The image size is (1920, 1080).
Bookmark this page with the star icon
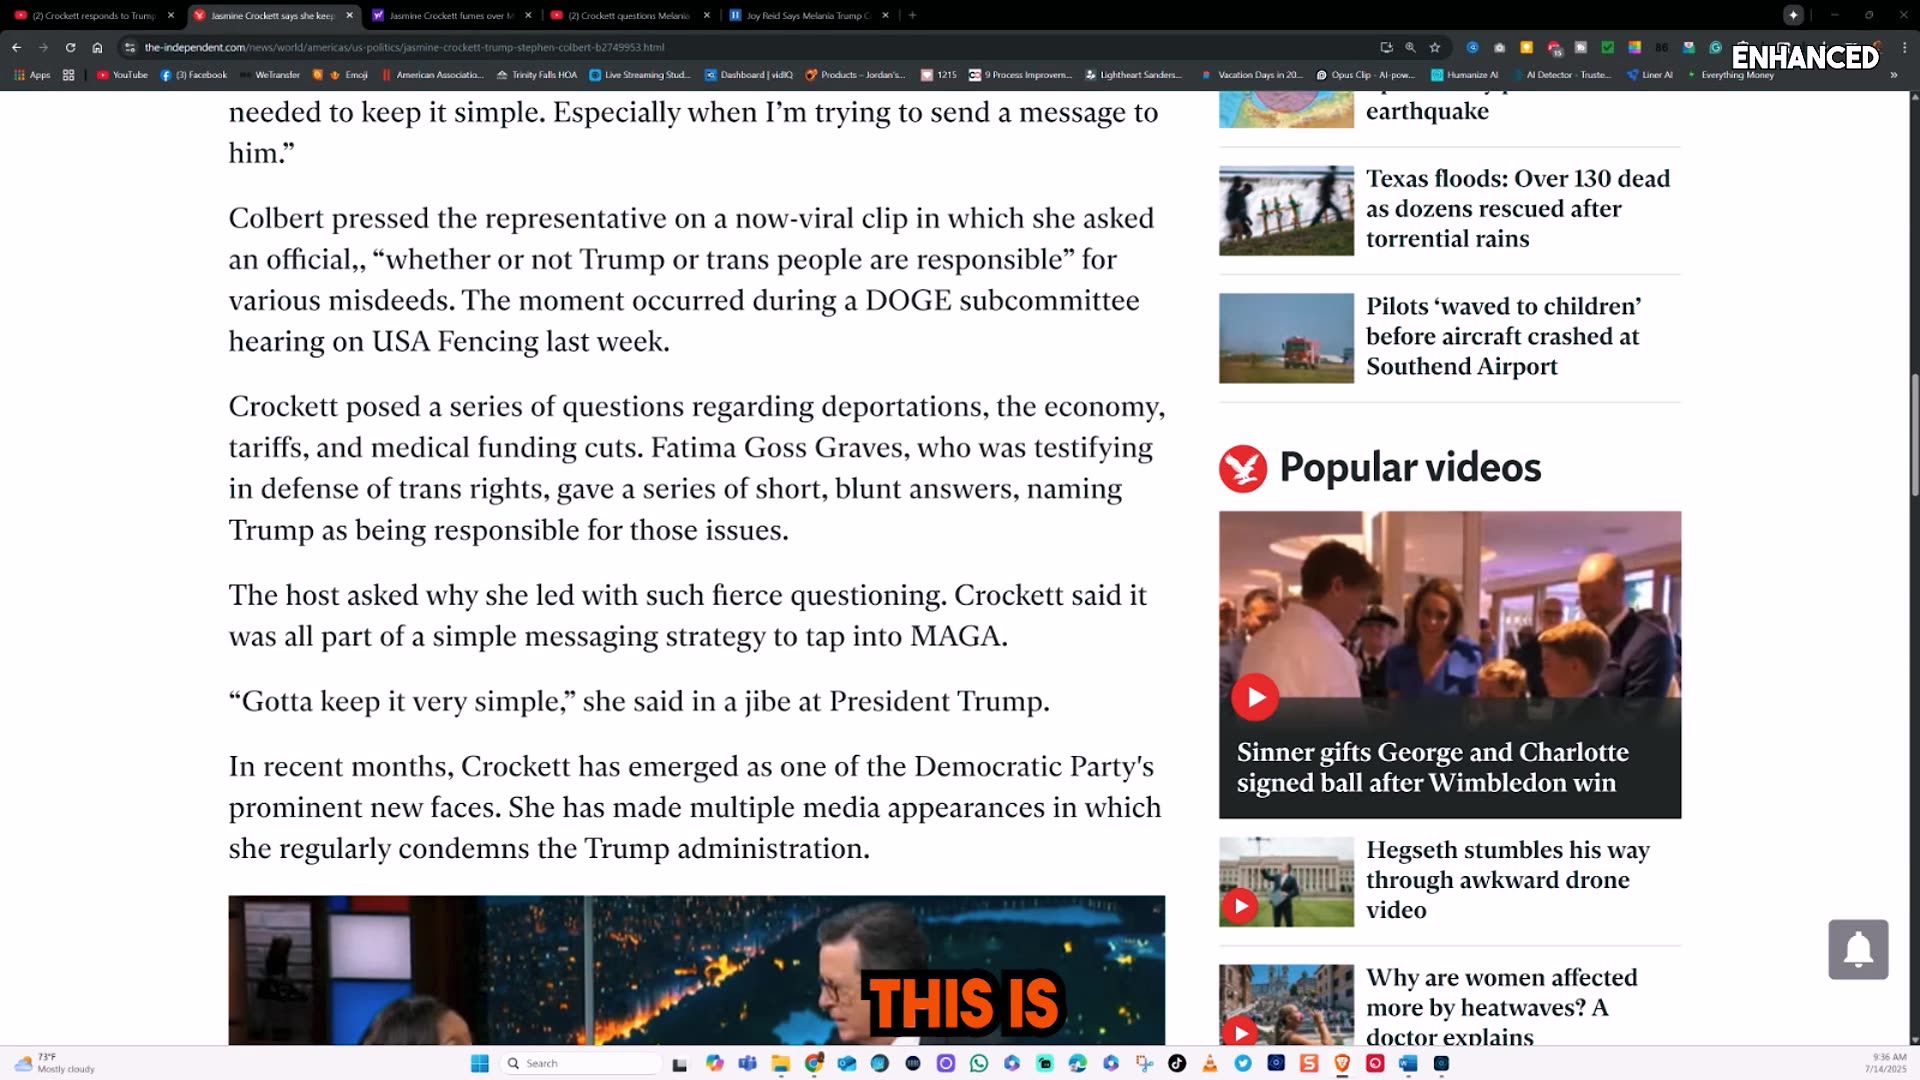point(1435,47)
